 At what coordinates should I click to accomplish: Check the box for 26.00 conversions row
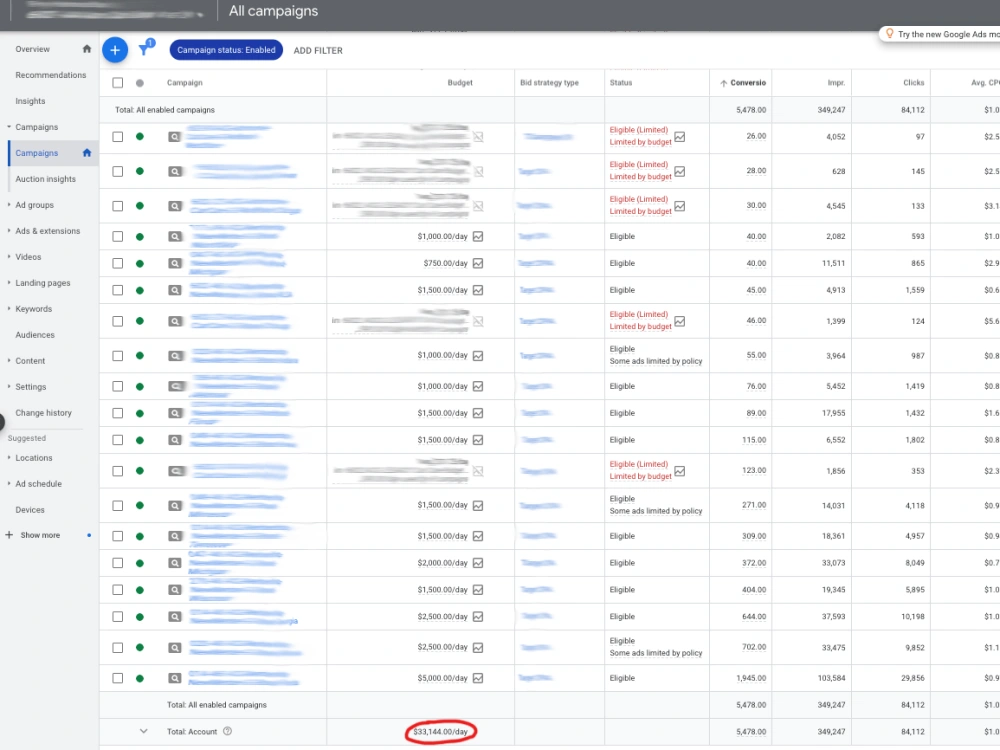117,136
